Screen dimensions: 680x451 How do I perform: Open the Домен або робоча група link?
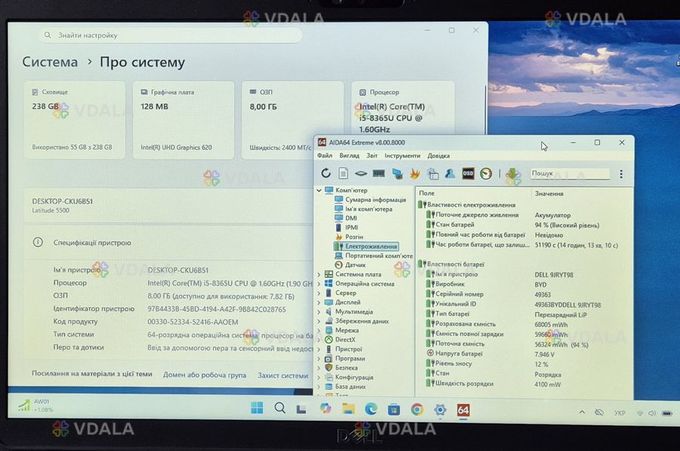(x=204, y=374)
